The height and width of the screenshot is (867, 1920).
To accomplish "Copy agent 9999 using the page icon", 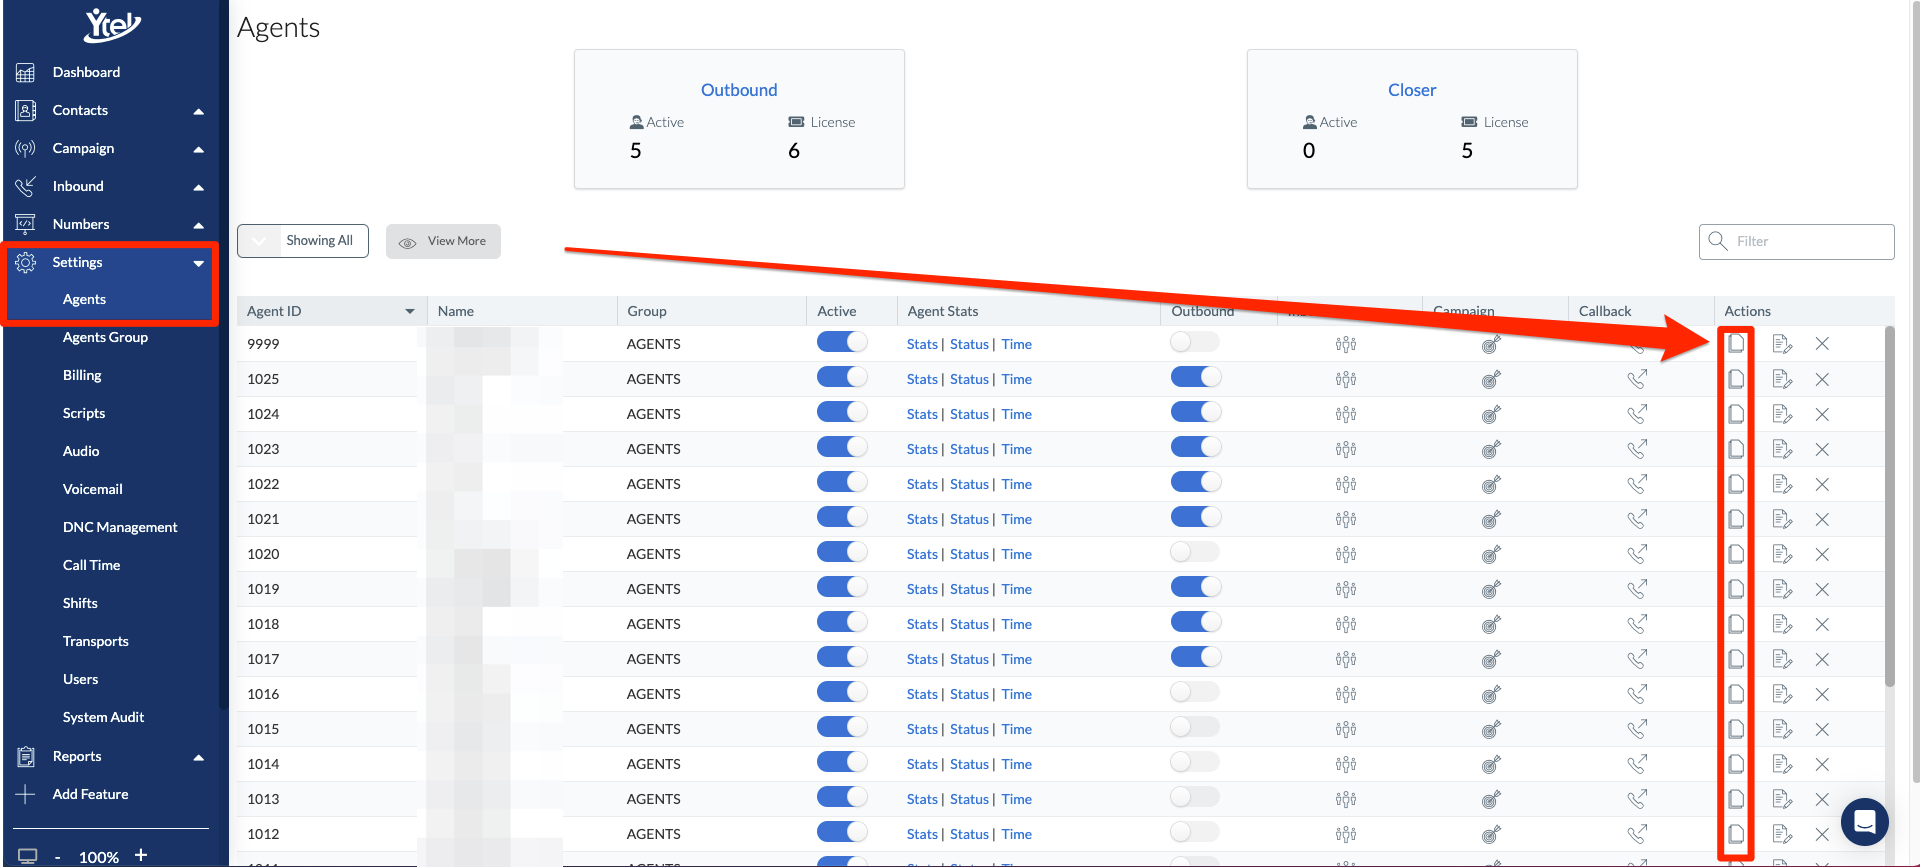I will point(1736,344).
